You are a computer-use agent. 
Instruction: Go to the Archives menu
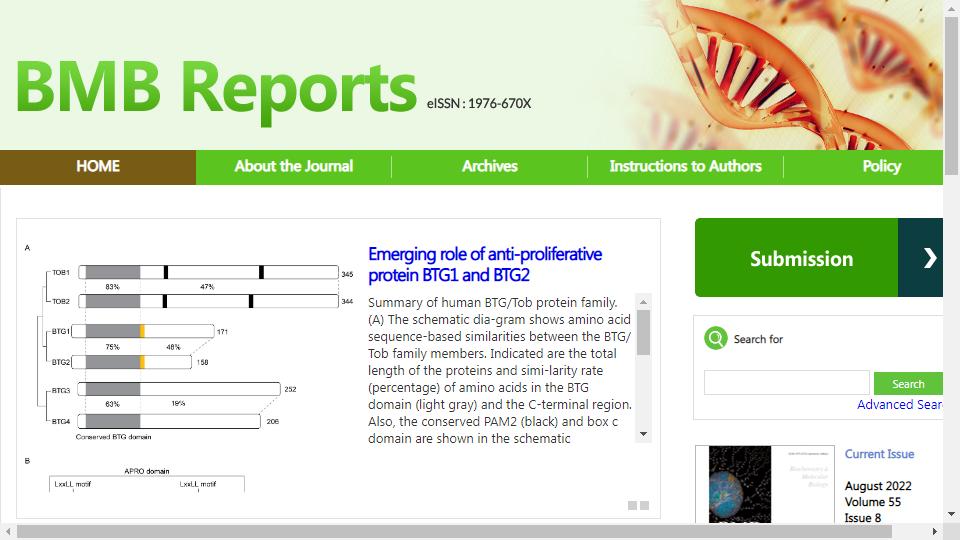click(x=490, y=167)
